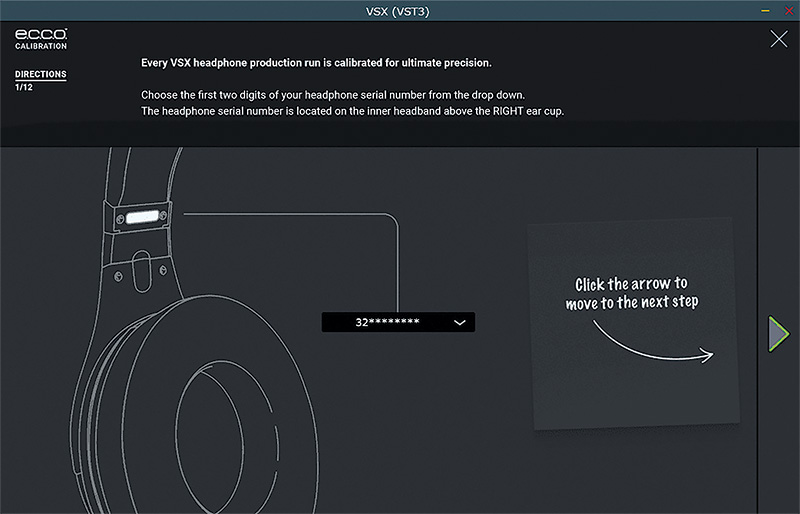Click the highlighted serial plate on headband

pos(142,217)
